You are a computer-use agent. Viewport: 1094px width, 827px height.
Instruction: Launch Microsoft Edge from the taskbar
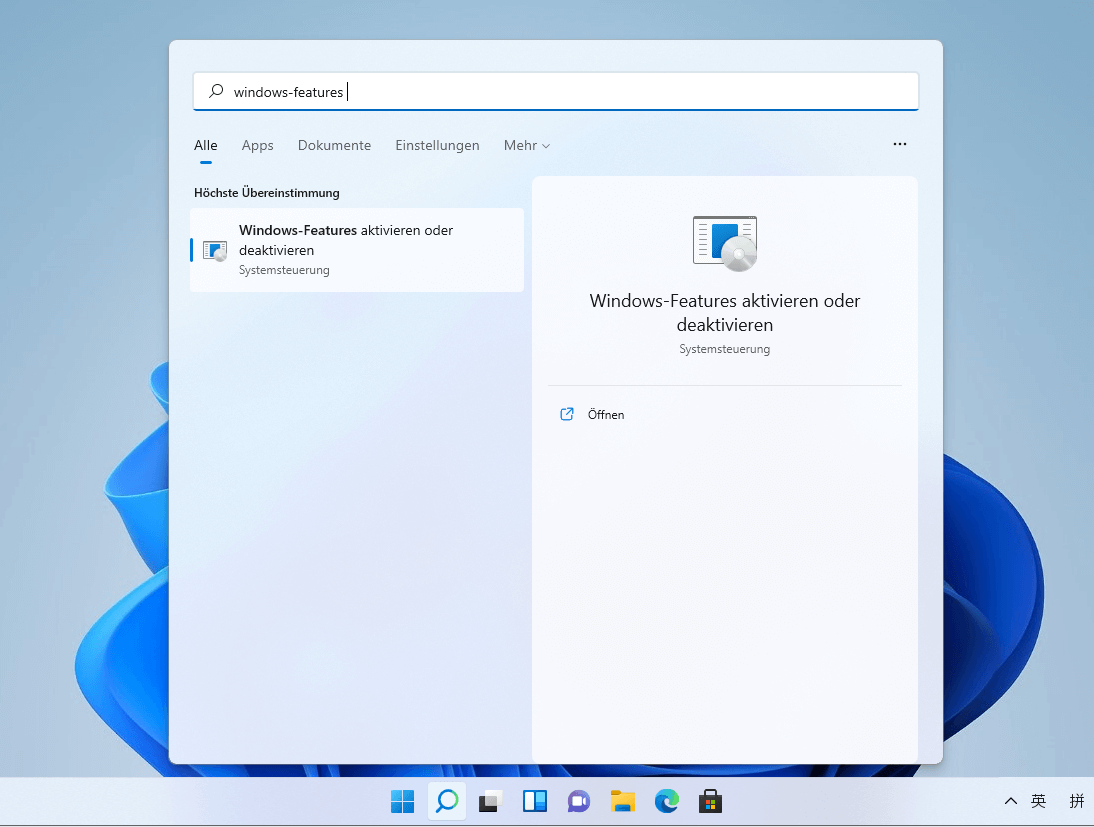(x=667, y=801)
